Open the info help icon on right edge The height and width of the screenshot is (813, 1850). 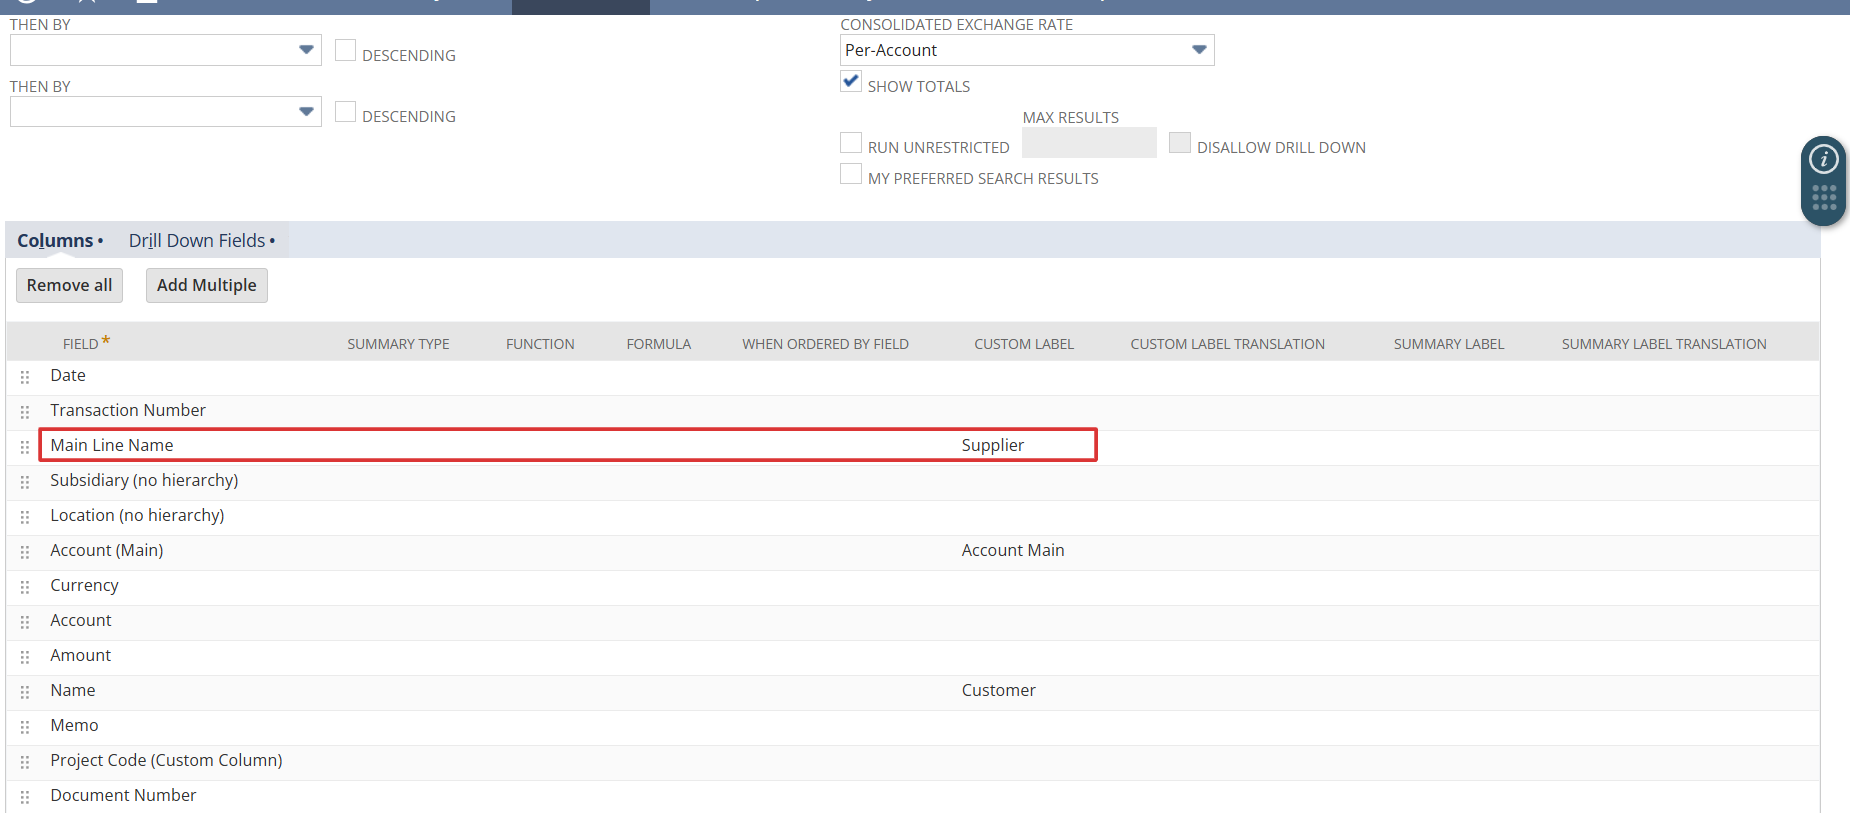[1823, 159]
